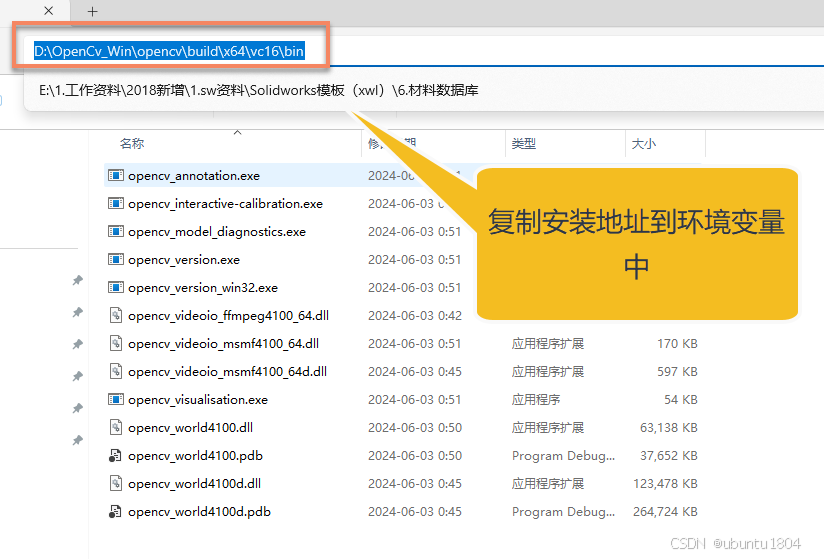Click the address bar path D:\OpenCv_Win\opencv\build\x64\vc16\bin

(169, 51)
